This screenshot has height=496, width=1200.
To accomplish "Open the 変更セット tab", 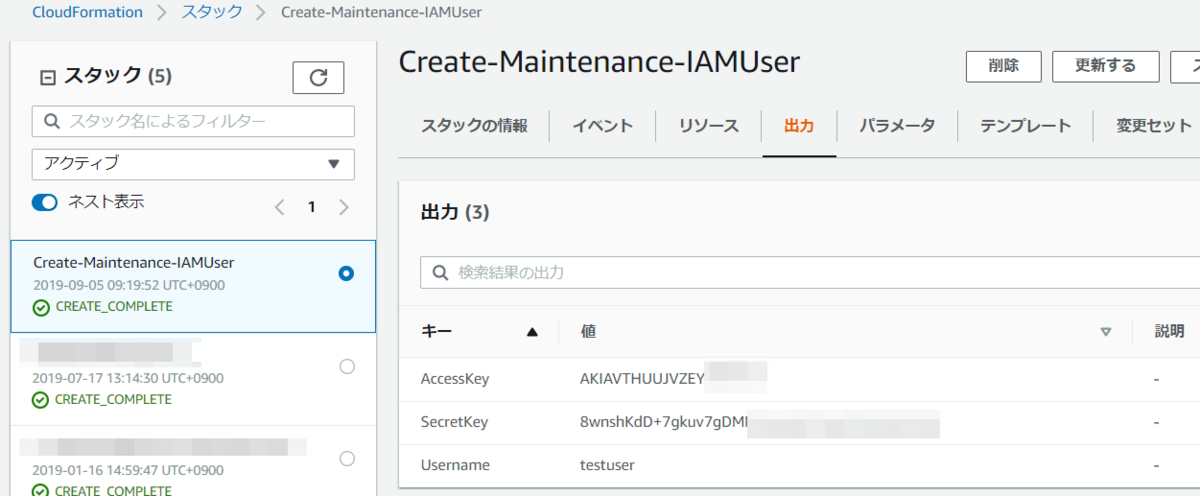I will click(1155, 126).
